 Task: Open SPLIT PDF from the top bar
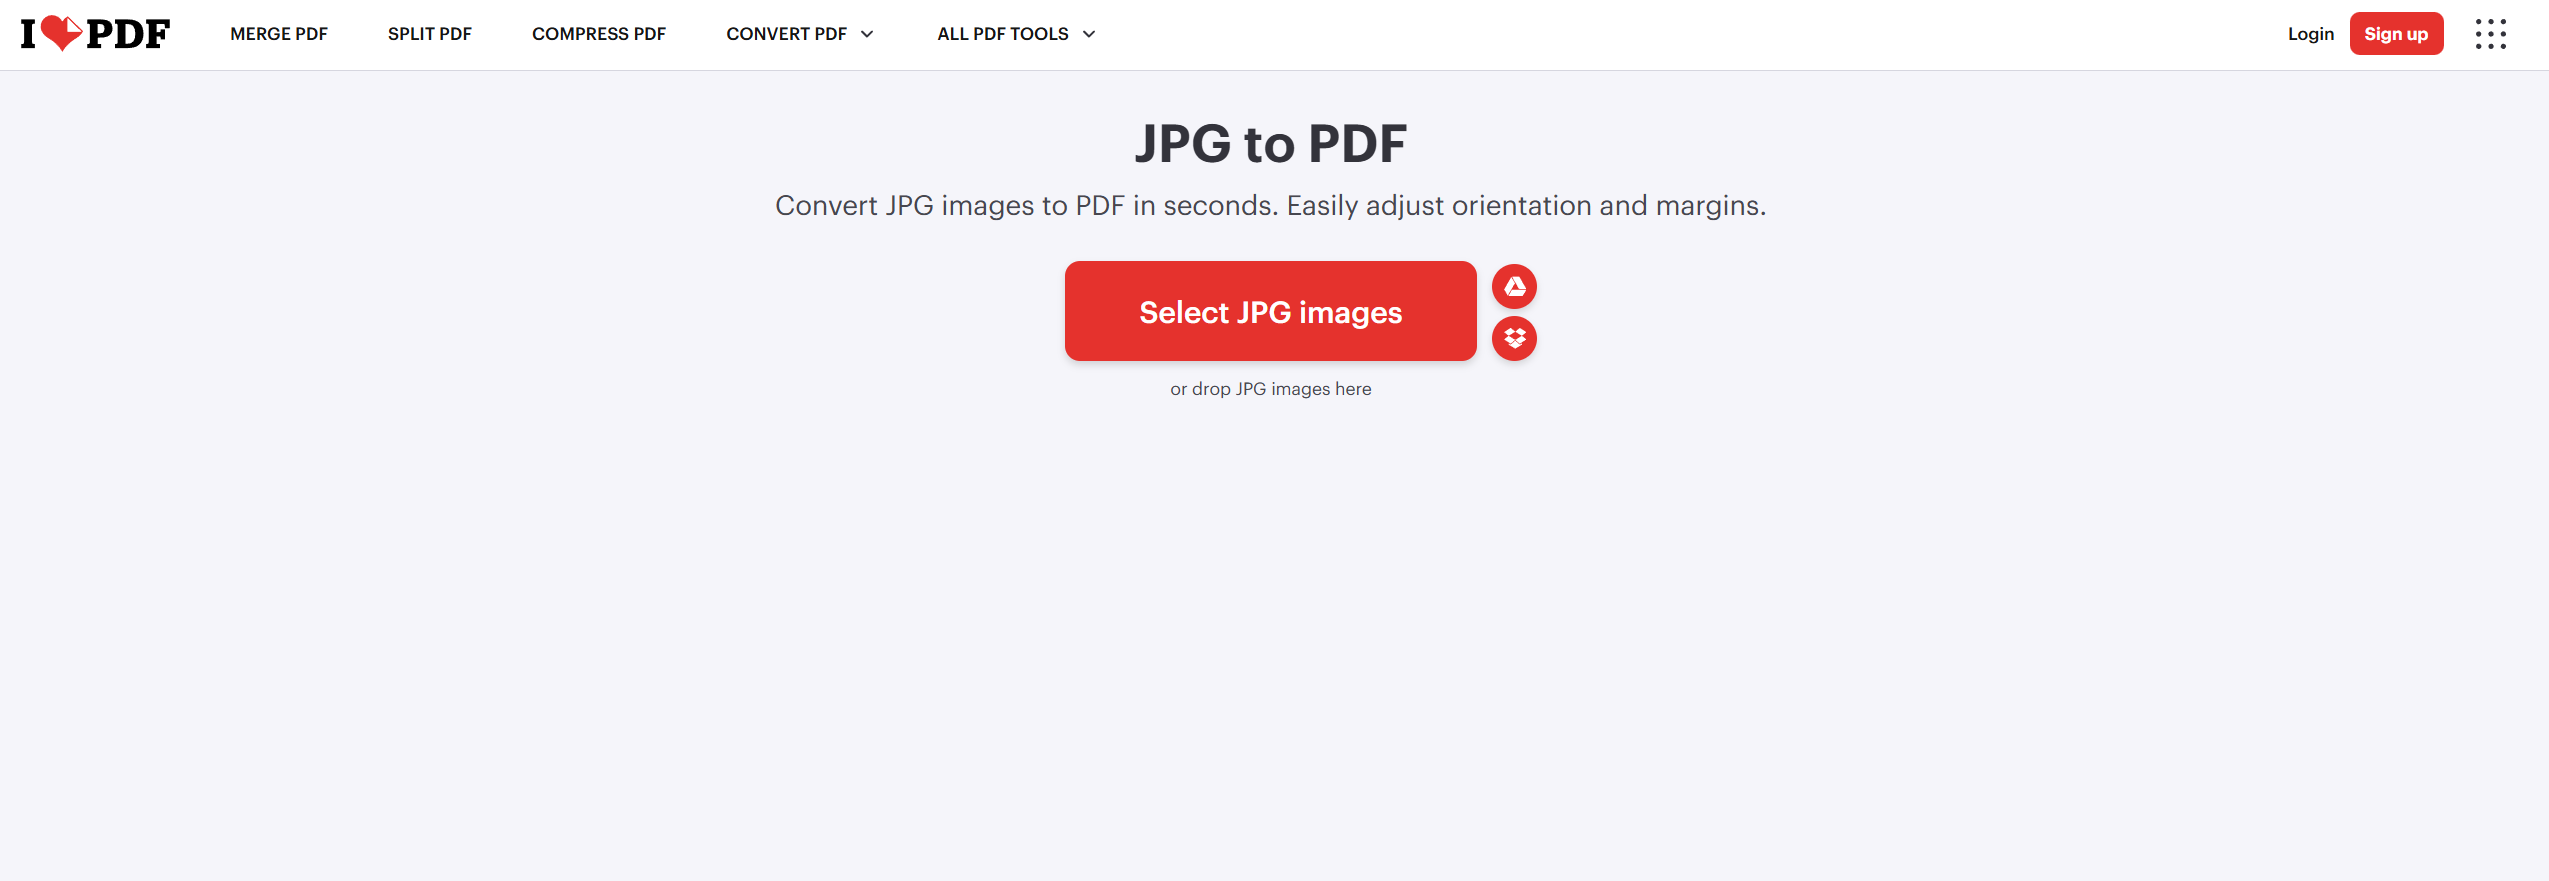(x=430, y=34)
